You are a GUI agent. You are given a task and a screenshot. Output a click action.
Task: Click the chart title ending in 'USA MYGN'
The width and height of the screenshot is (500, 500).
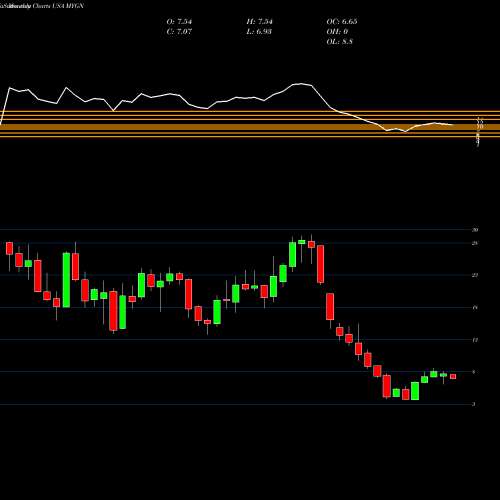pyautogui.click(x=42, y=6)
